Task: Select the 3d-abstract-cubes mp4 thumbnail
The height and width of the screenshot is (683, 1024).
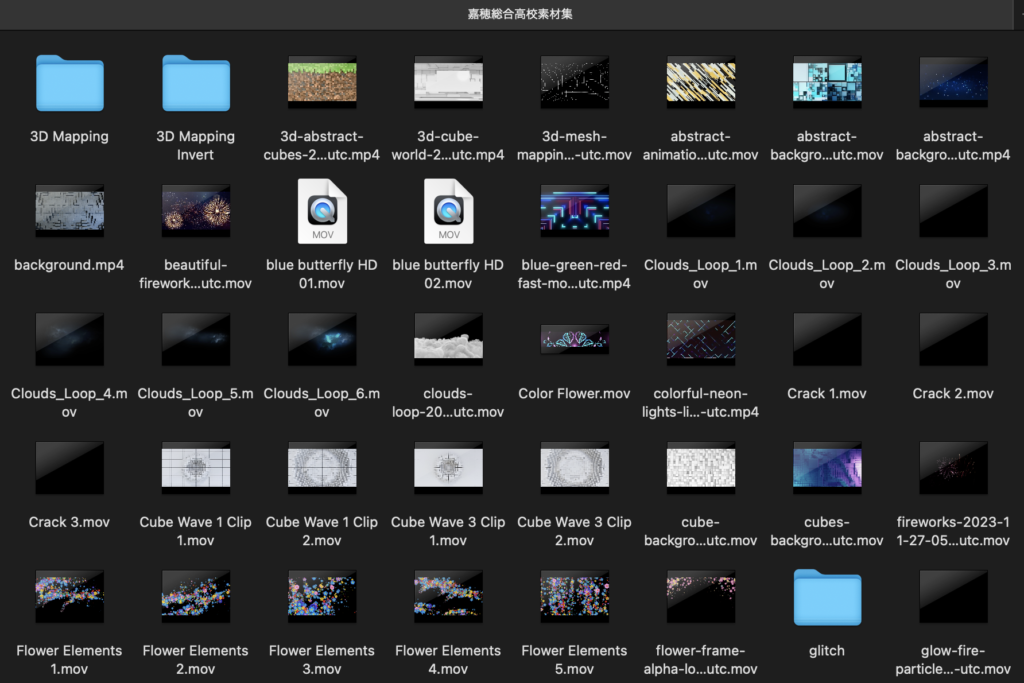Action: point(322,81)
